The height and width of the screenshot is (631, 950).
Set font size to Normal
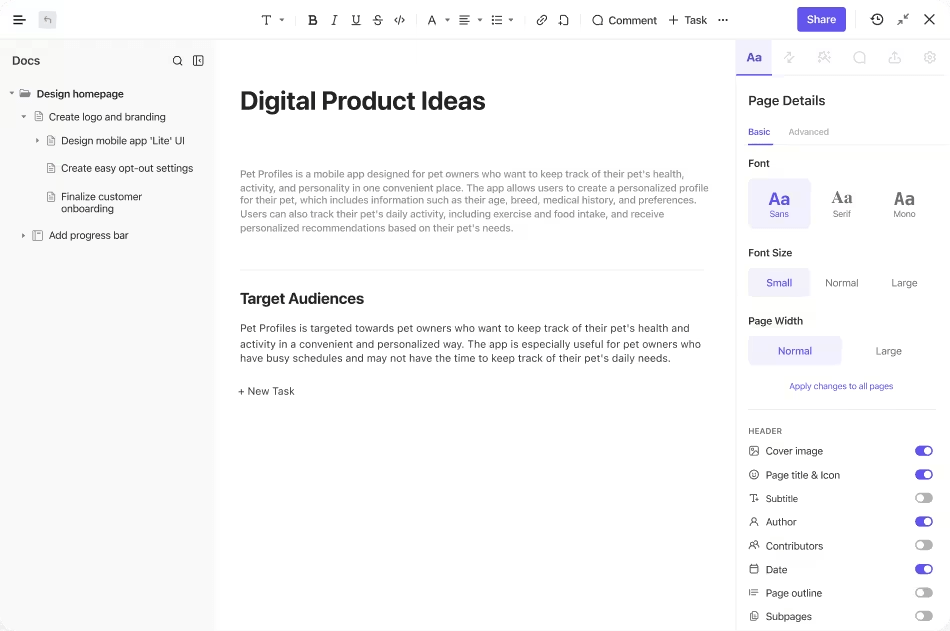tap(842, 282)
